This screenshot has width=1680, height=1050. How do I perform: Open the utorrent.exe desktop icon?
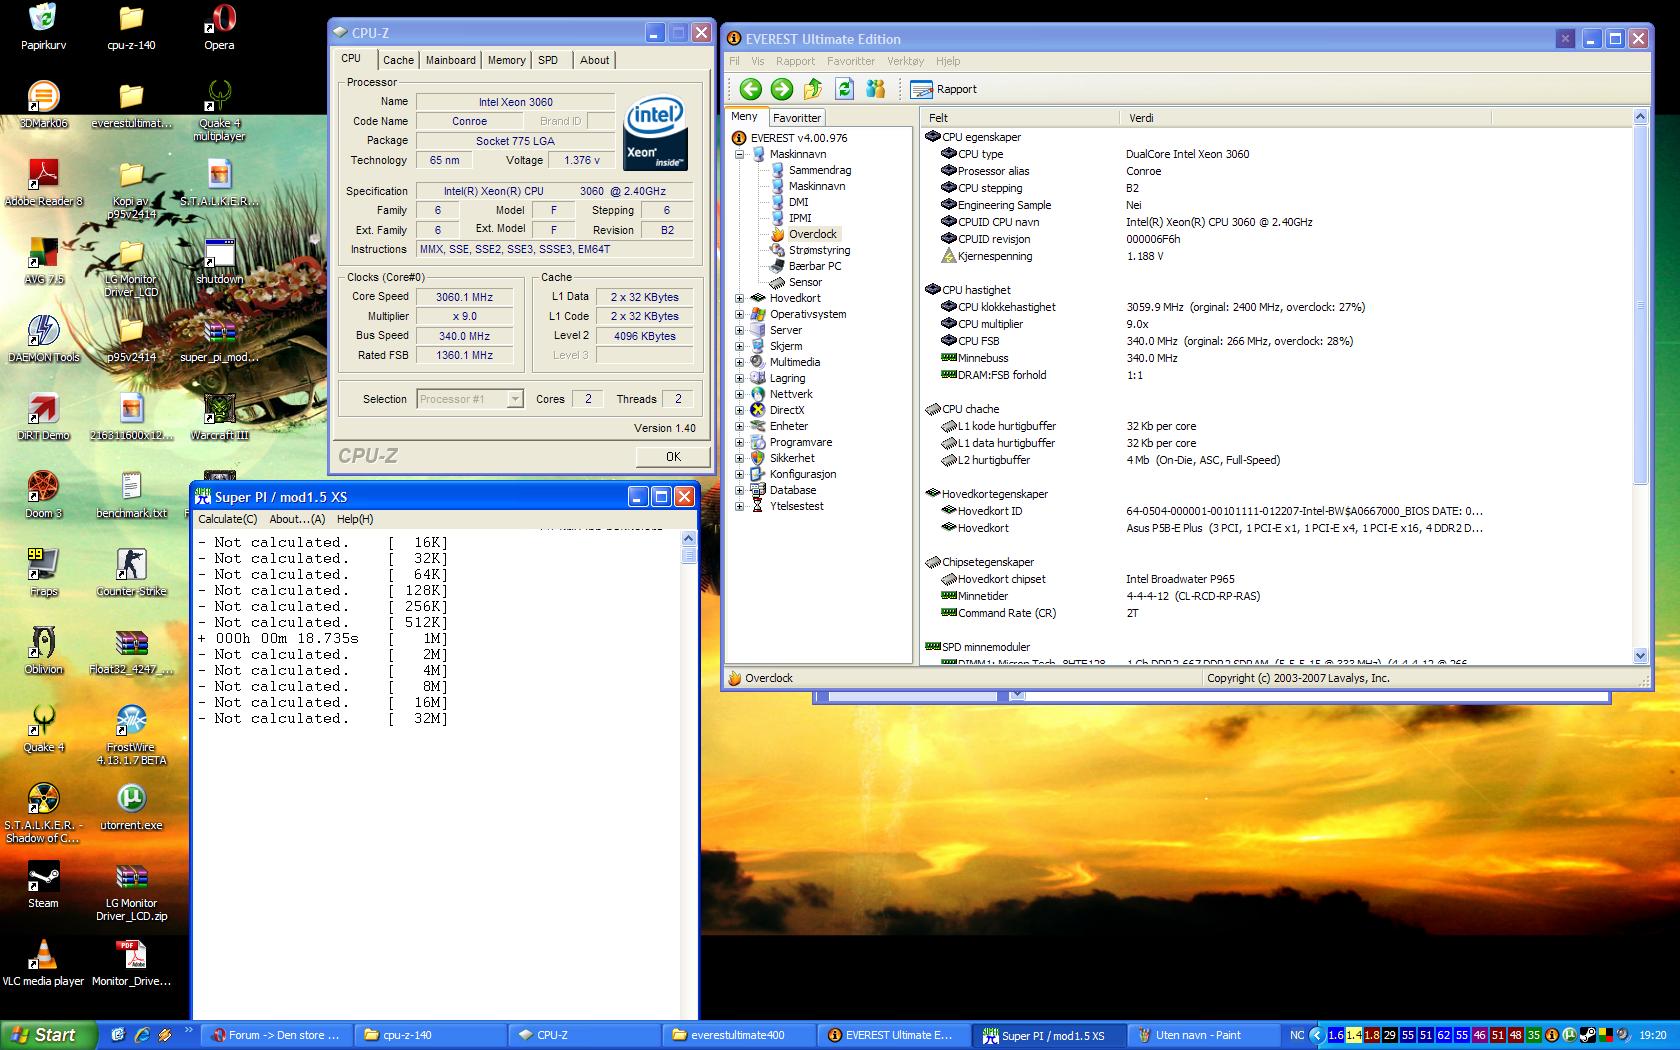coord(131,806)
